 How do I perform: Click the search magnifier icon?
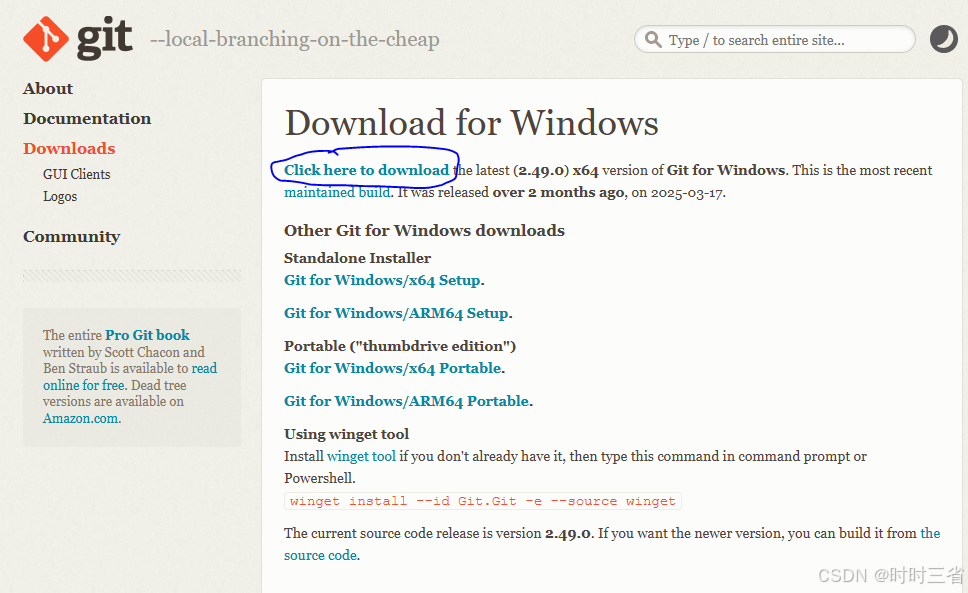(x=653, y=39)
